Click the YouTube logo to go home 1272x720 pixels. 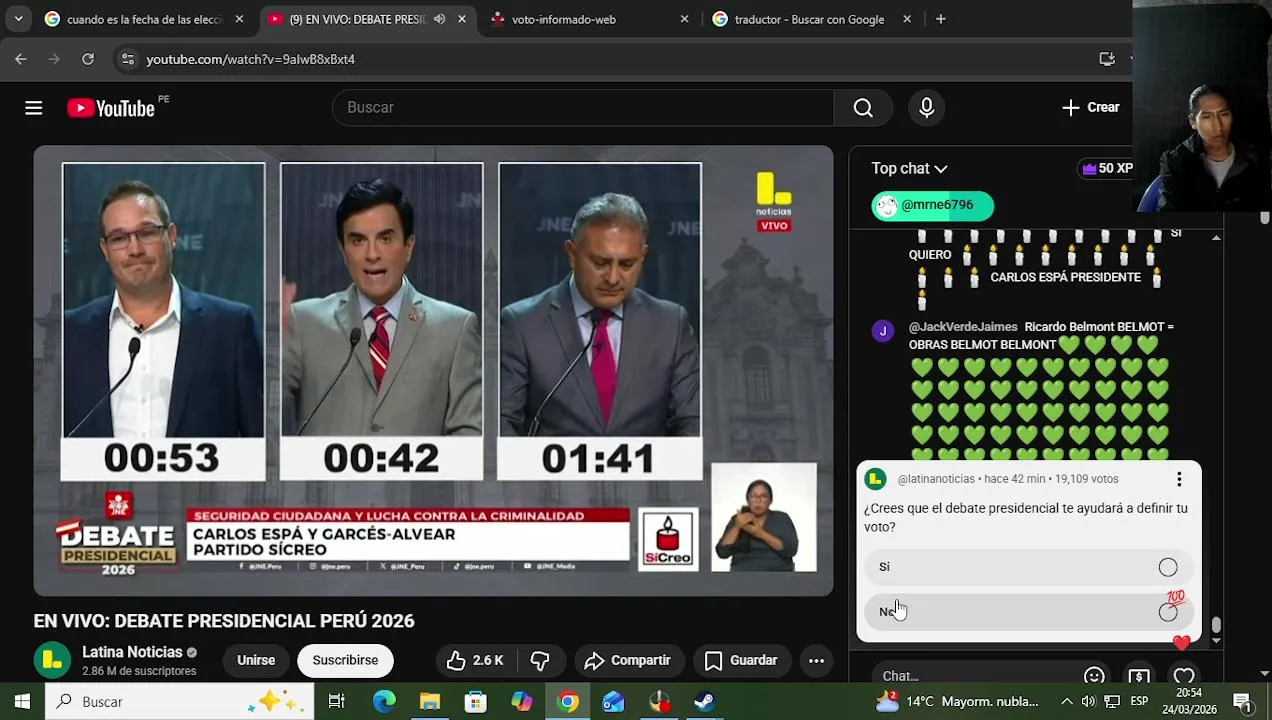click(111, 108)
